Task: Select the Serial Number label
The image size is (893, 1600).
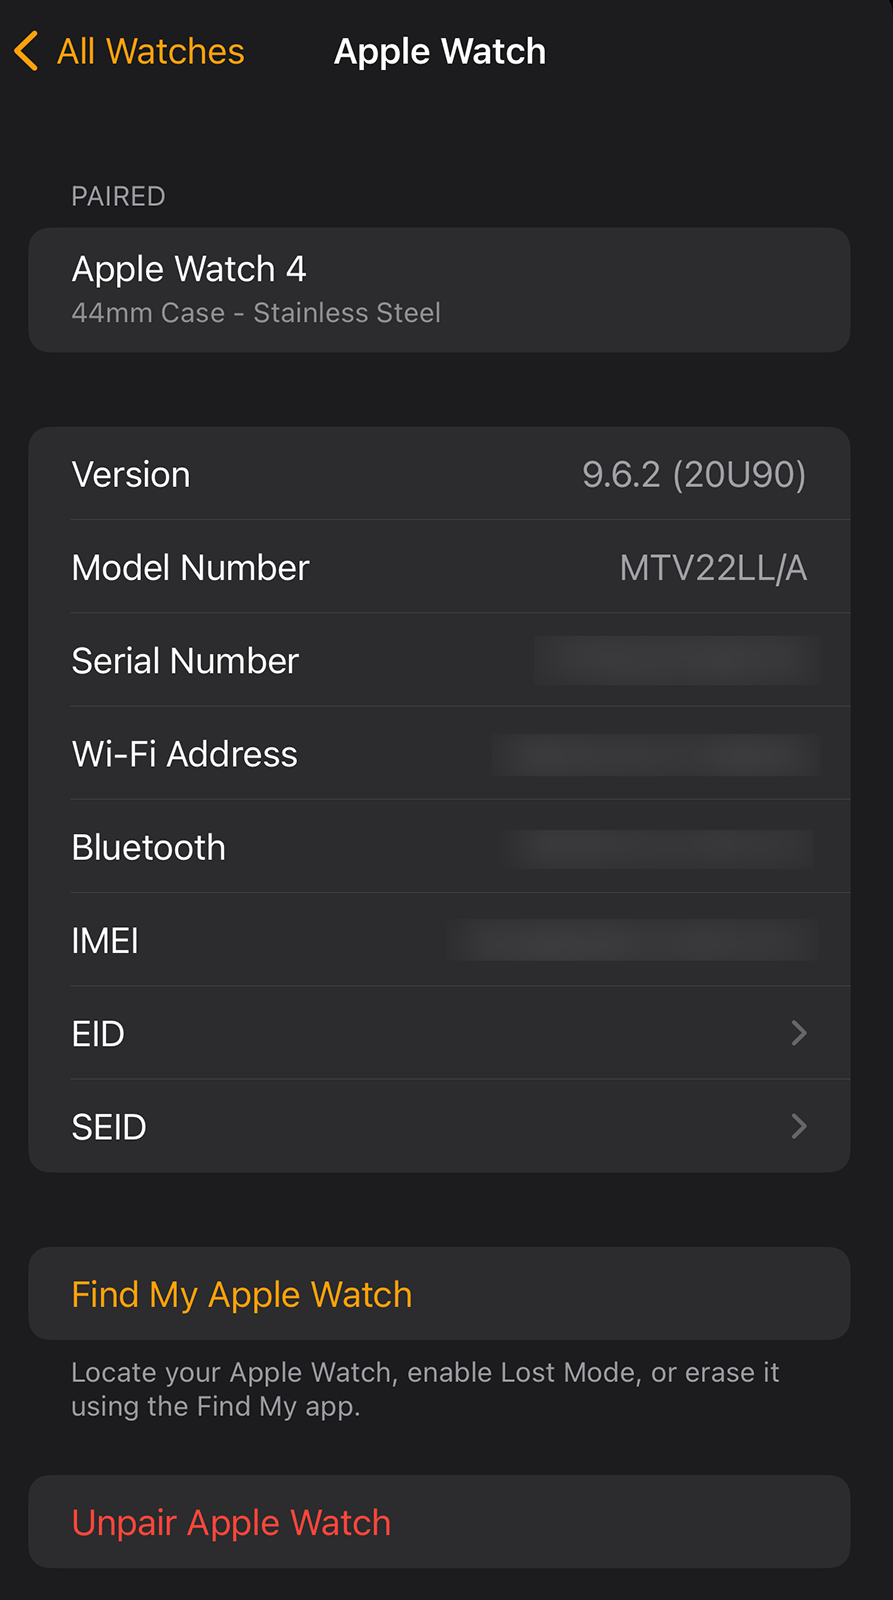Action: (x=185, y=661)
